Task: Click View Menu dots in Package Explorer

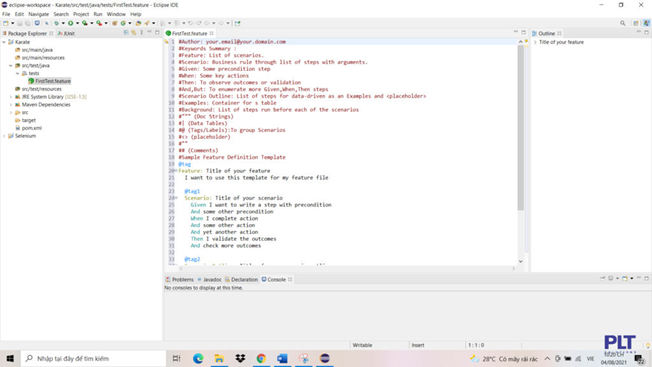Action: coord(141,33)
